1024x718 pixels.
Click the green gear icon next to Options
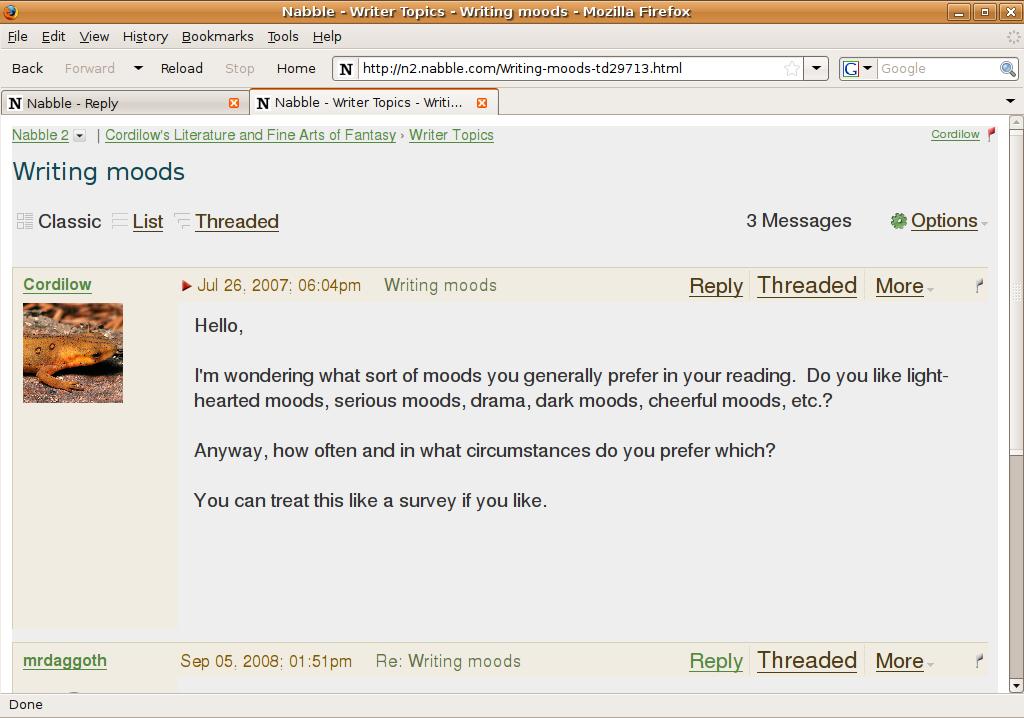[x=898, y=221]
